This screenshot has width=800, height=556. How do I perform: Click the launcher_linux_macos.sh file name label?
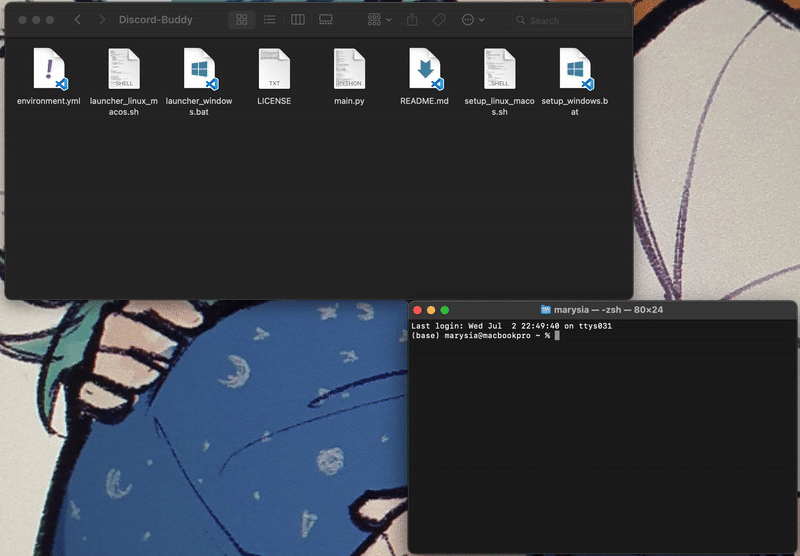point(124,106)
